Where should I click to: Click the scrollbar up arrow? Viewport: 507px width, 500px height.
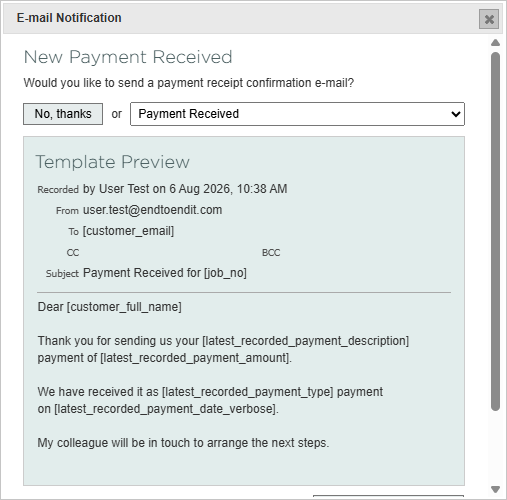(495, 42)
